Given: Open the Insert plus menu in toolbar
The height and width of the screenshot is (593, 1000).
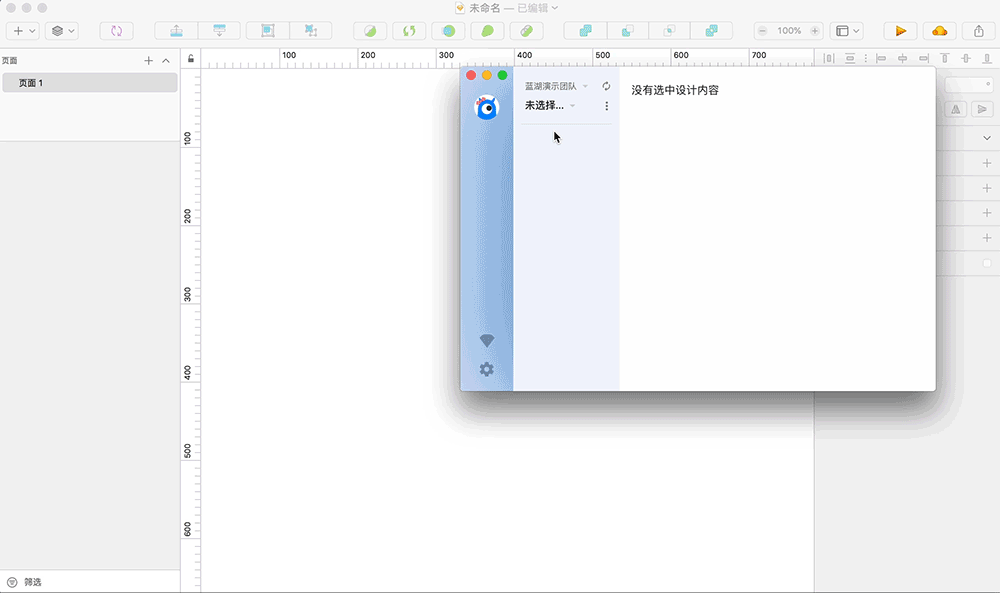Looking at the screenshot, I should click(x=23, y=31).
